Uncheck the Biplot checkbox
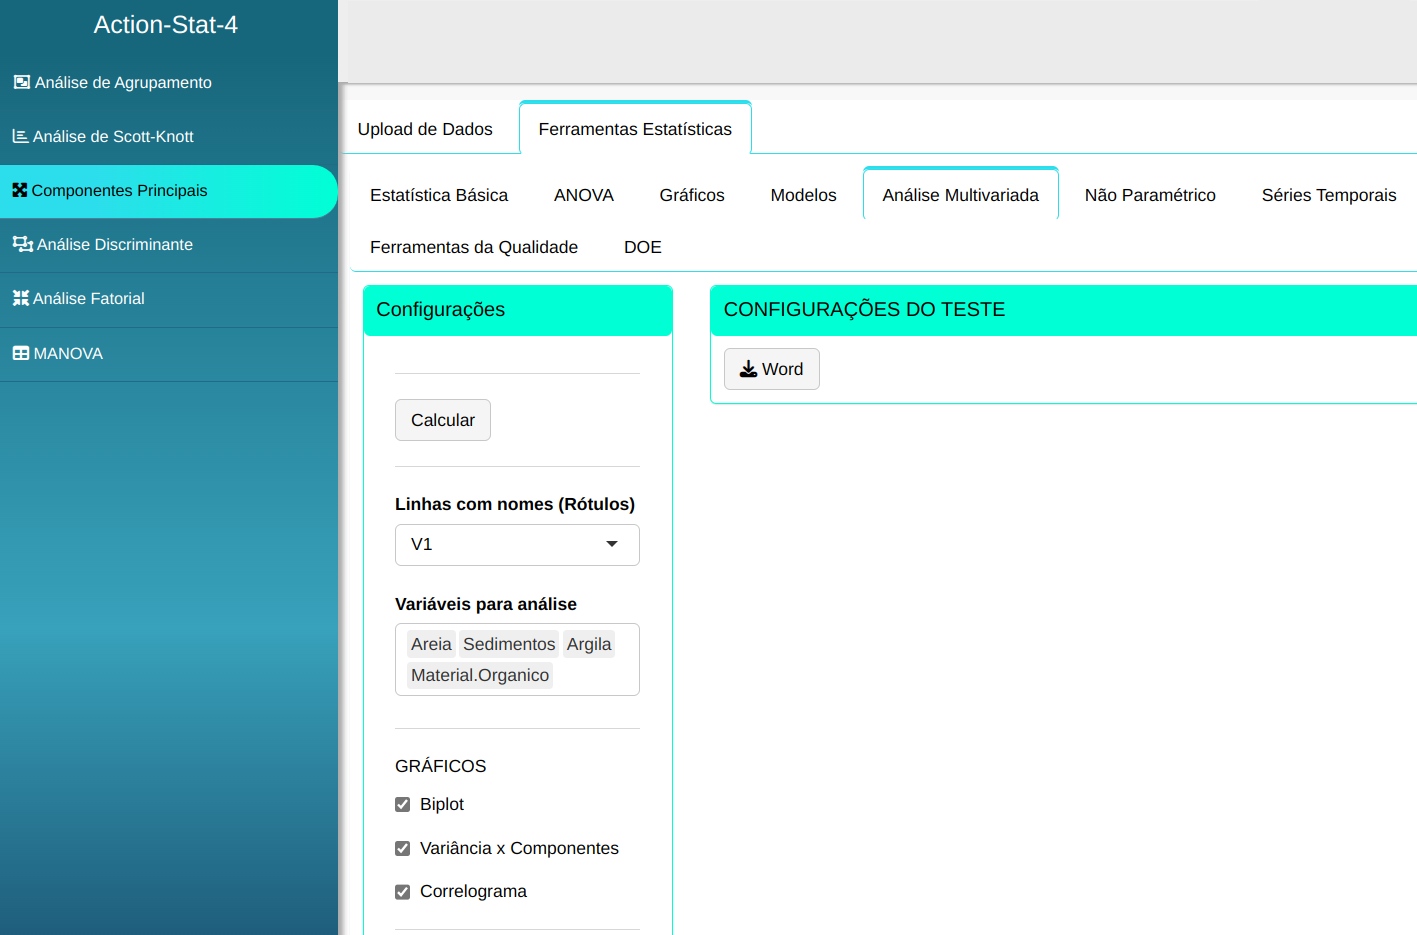 point(403,805)
